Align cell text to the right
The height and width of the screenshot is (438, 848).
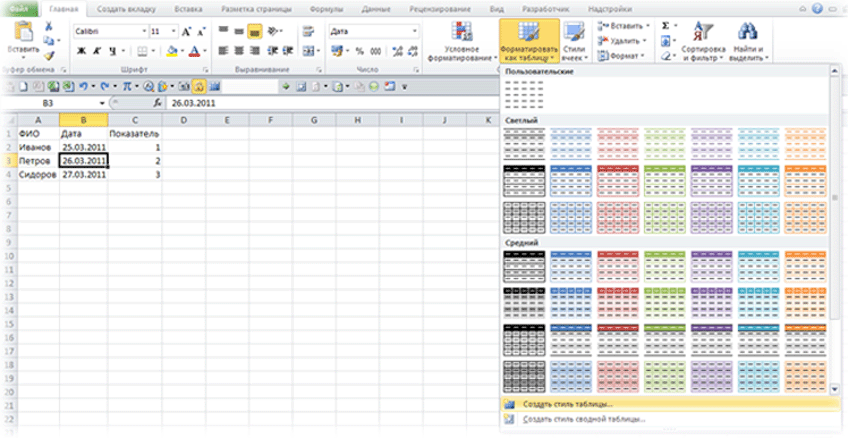[255, 51]
